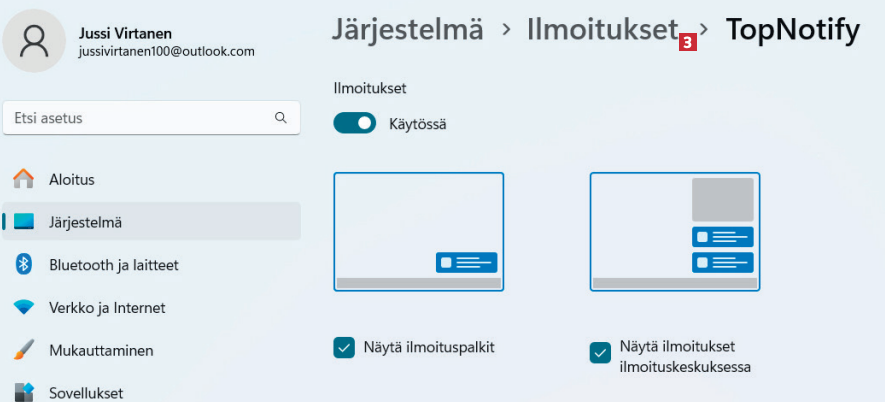This screenshot has width=885, height=402.
Task: Navigate back to Järjestelmä breadcrumb
Action: pyautogui.click(x=407, y=30)
